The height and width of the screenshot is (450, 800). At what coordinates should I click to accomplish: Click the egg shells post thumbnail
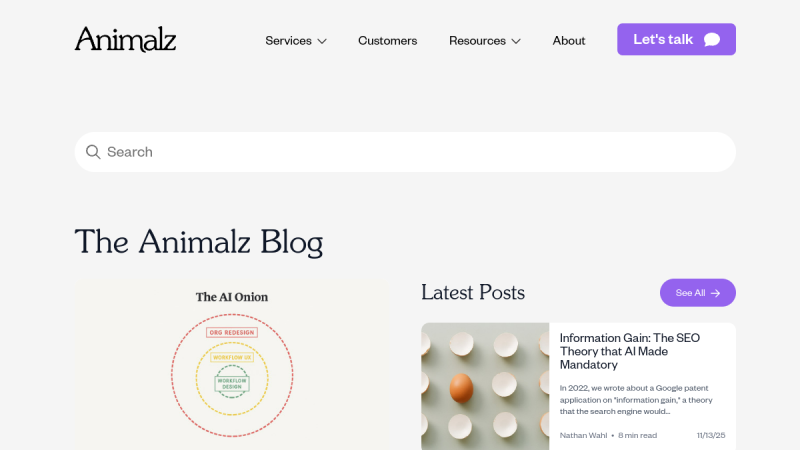(x=485, y=386)
